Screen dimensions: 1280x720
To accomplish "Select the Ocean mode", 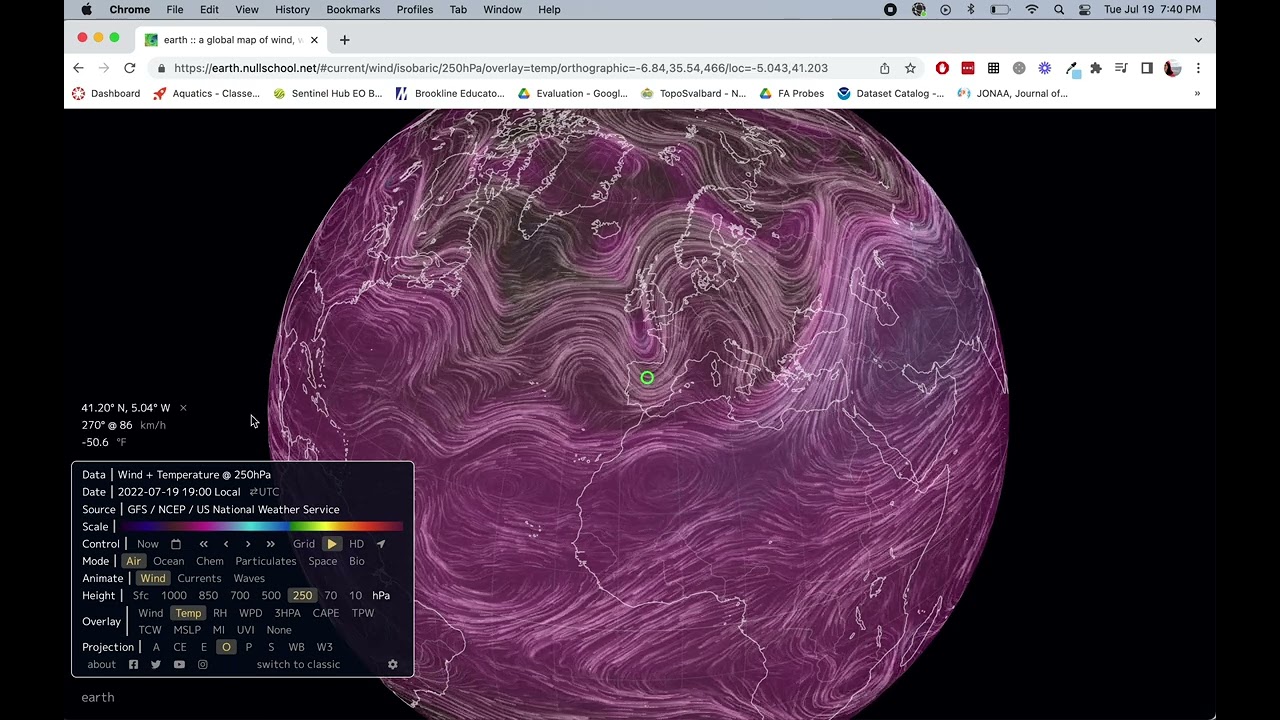I will (169, 561).
